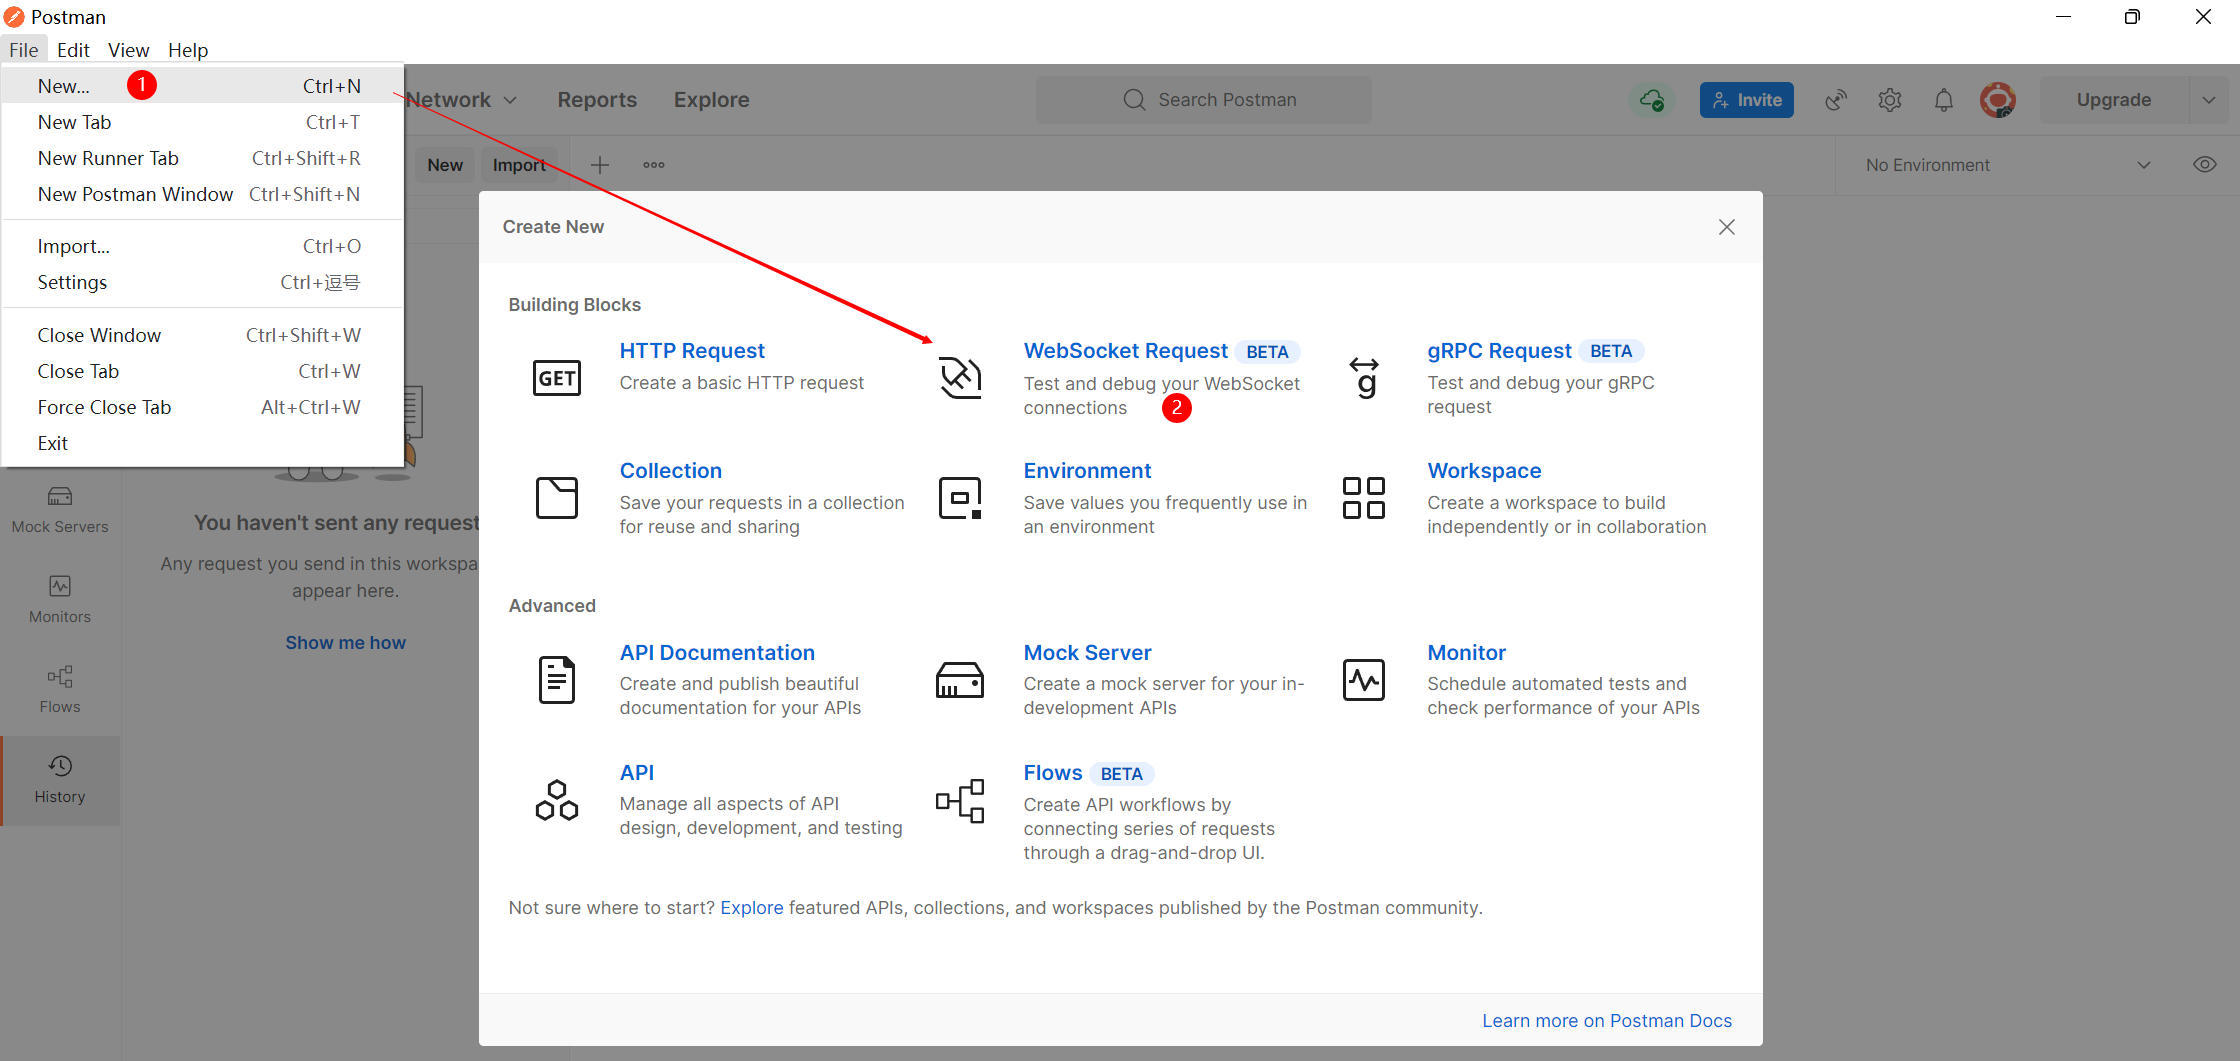Click the API Documentation link

(717, 653)
